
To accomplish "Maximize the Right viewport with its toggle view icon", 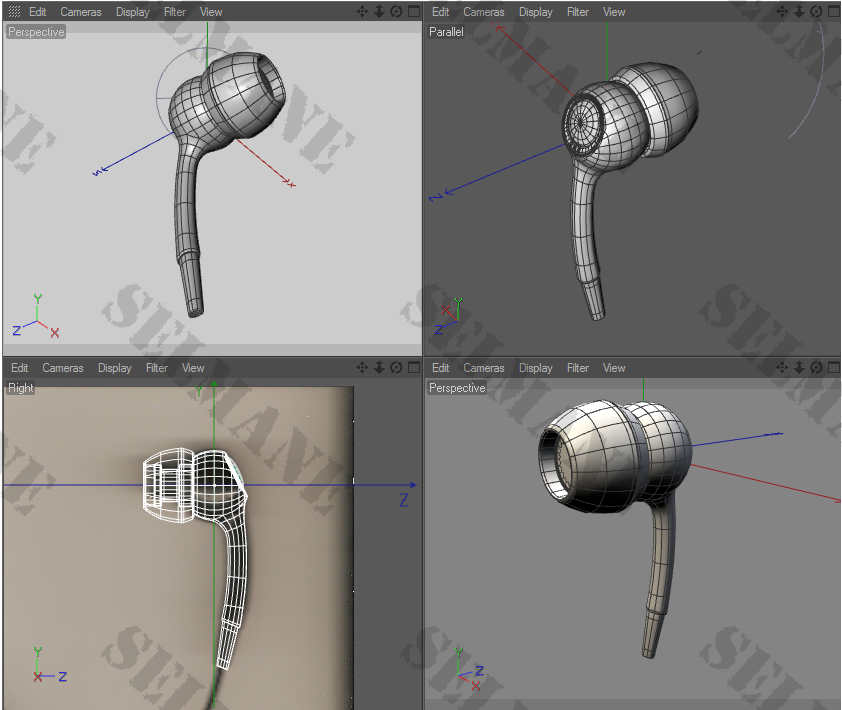I will click(x=413, y=367).
